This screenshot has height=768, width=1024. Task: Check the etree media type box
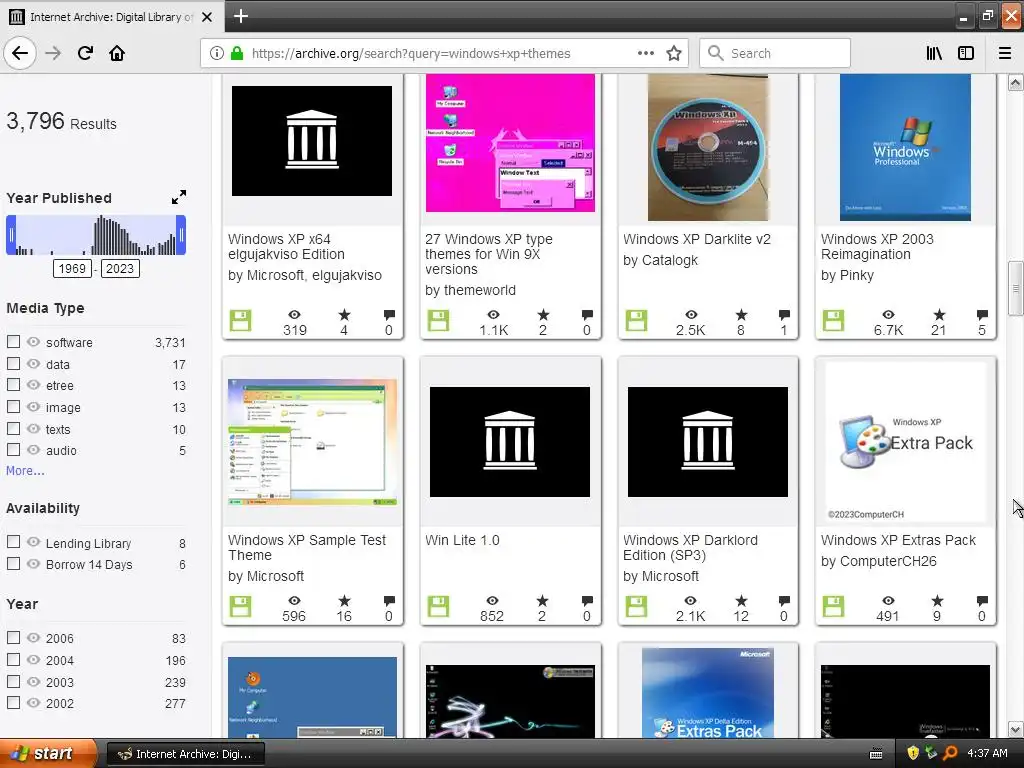coord(13,385)
